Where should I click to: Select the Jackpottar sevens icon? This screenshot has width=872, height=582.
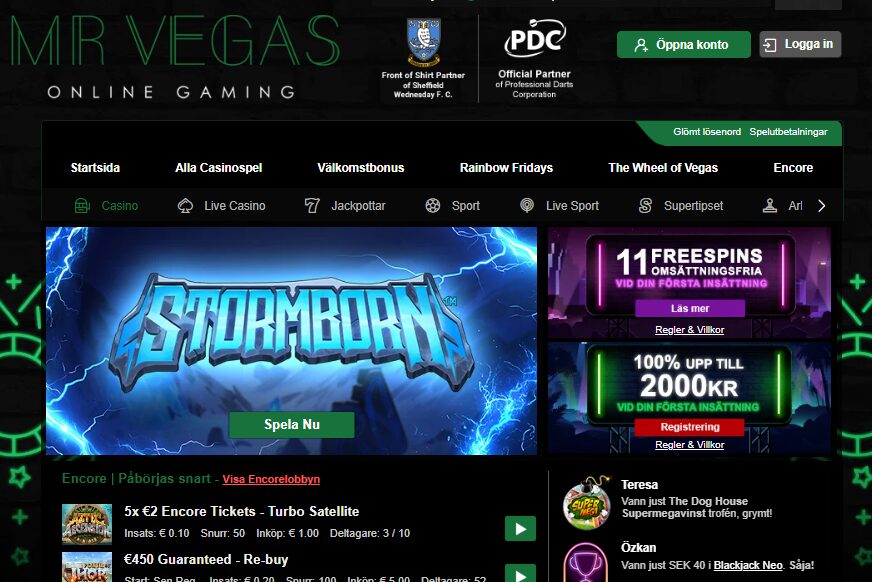(312, 206)
